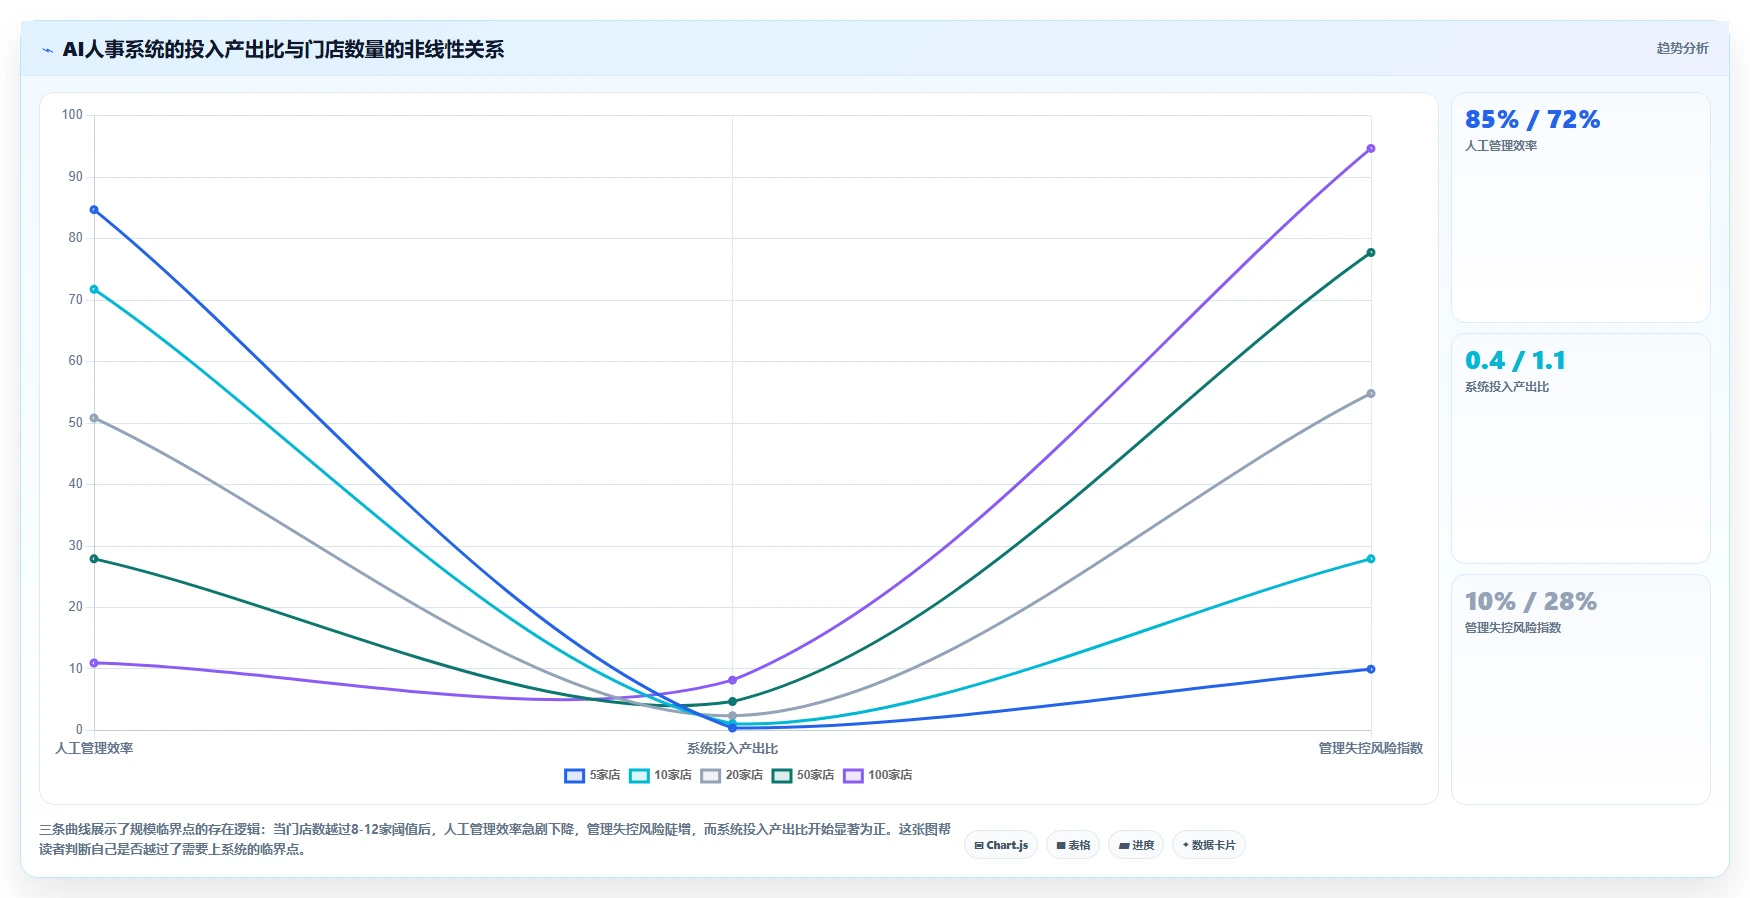Toggle the 10家店 legend color box
Image resolution: width=1750 pixels, height=898 pixels.
click(x=639, y=776)
